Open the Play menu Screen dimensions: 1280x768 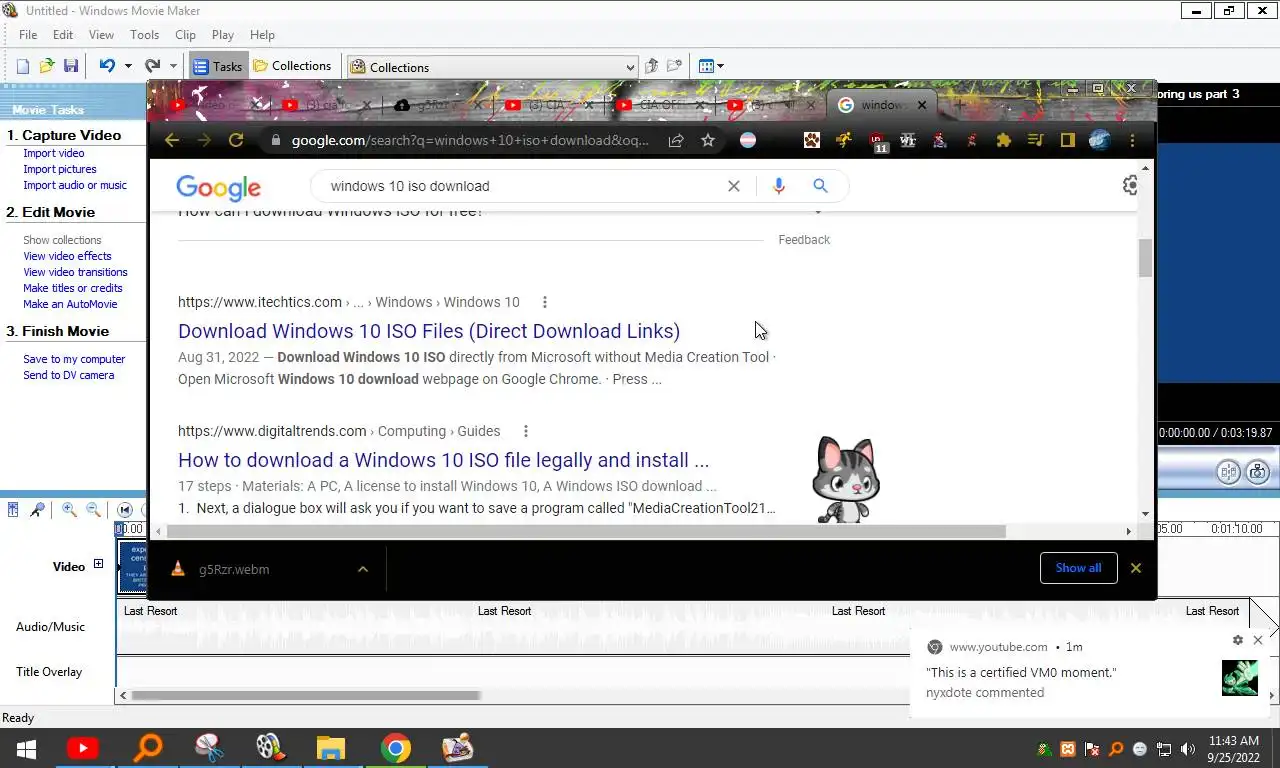pos(223,35)
